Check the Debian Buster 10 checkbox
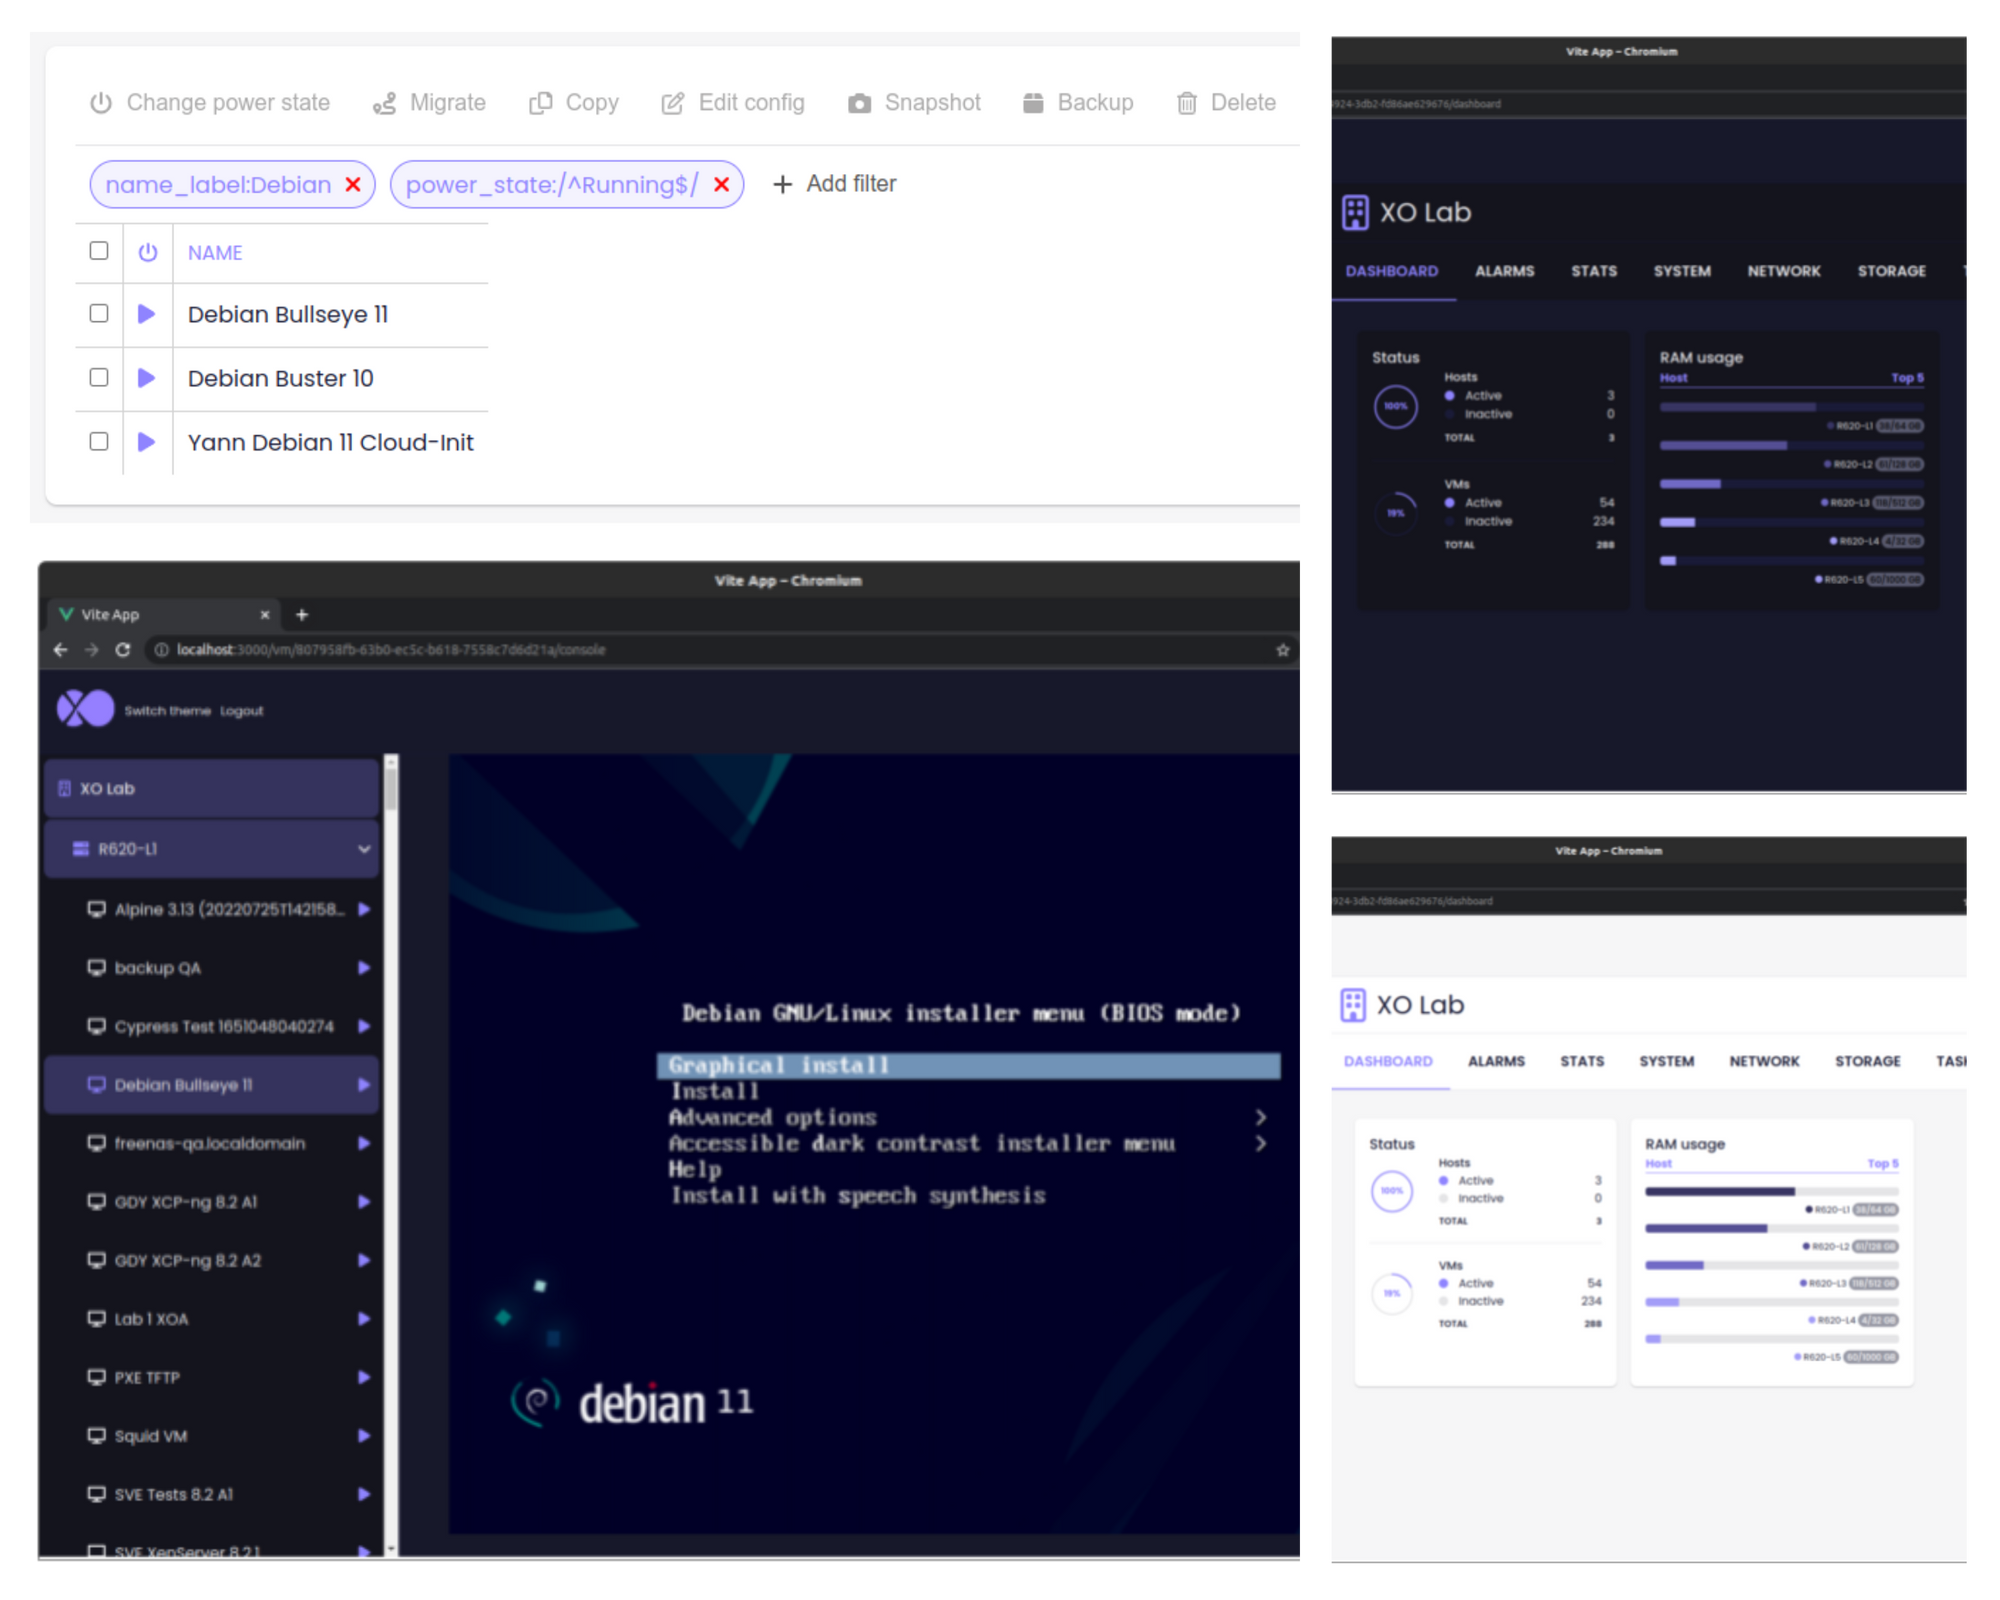This screenshot has height=1600, width=2000. [100, 377]
